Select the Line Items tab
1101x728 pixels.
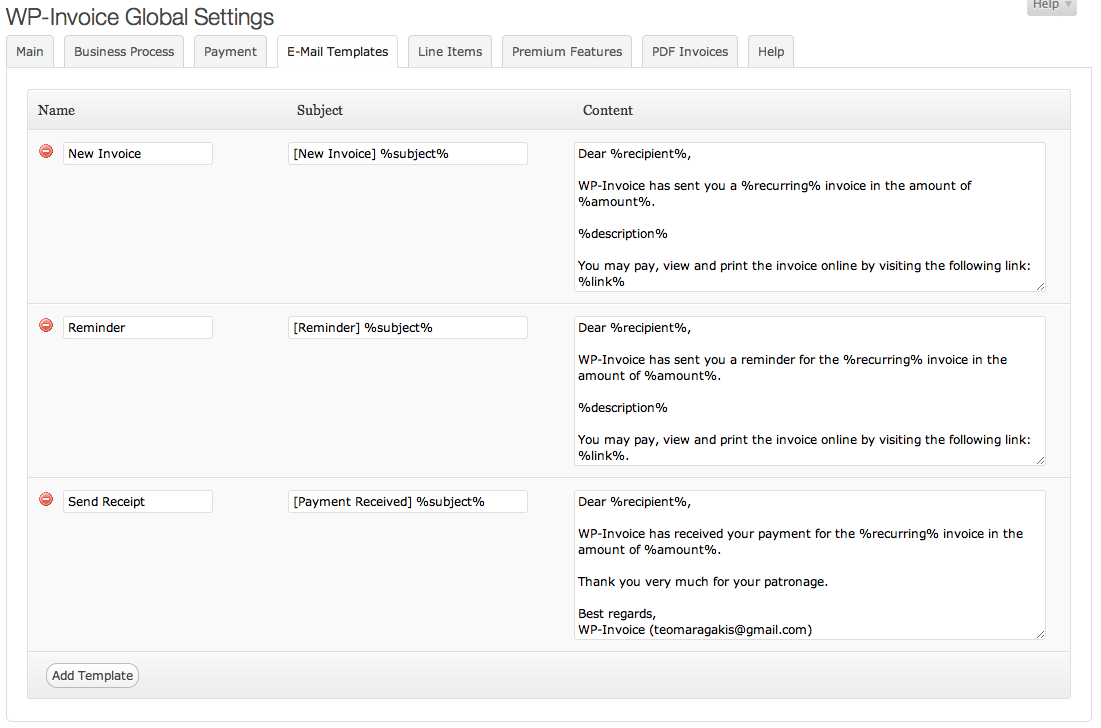[450, 52]
